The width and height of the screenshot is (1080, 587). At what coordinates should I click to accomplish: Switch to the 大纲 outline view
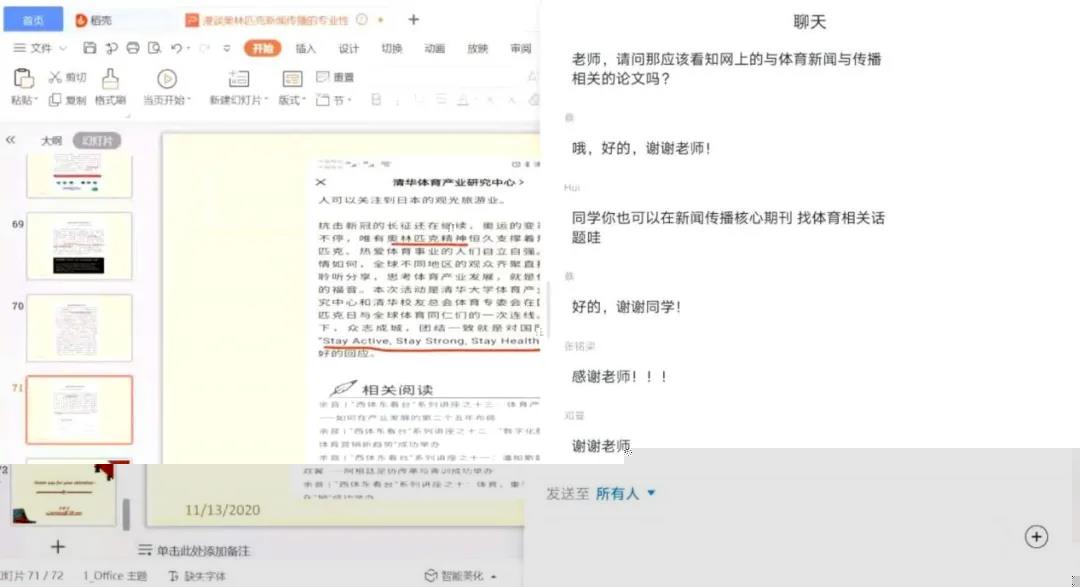point(51,141)
